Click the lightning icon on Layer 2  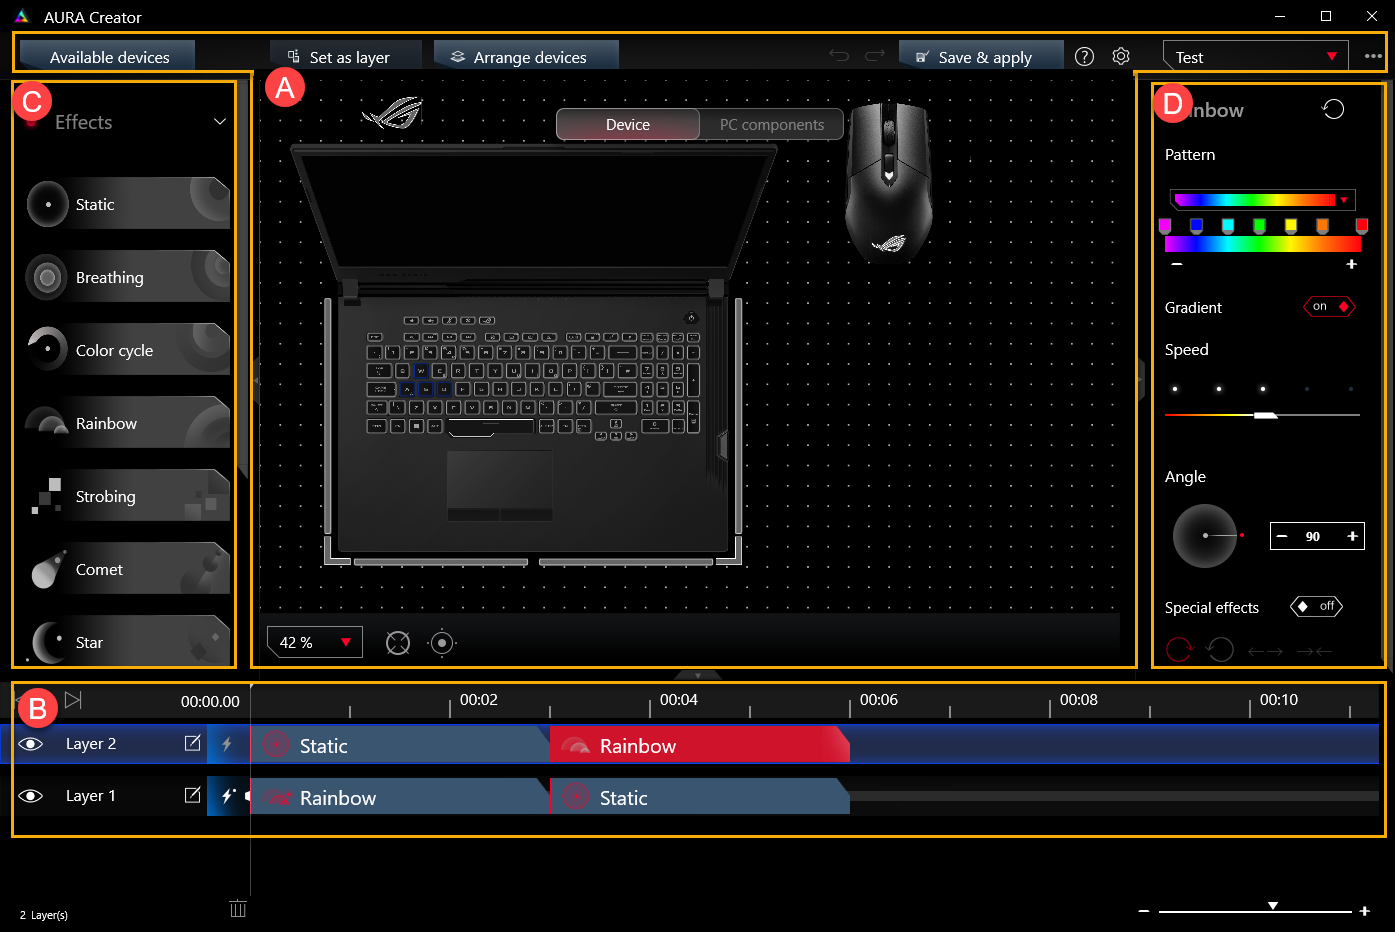point(227,744)
